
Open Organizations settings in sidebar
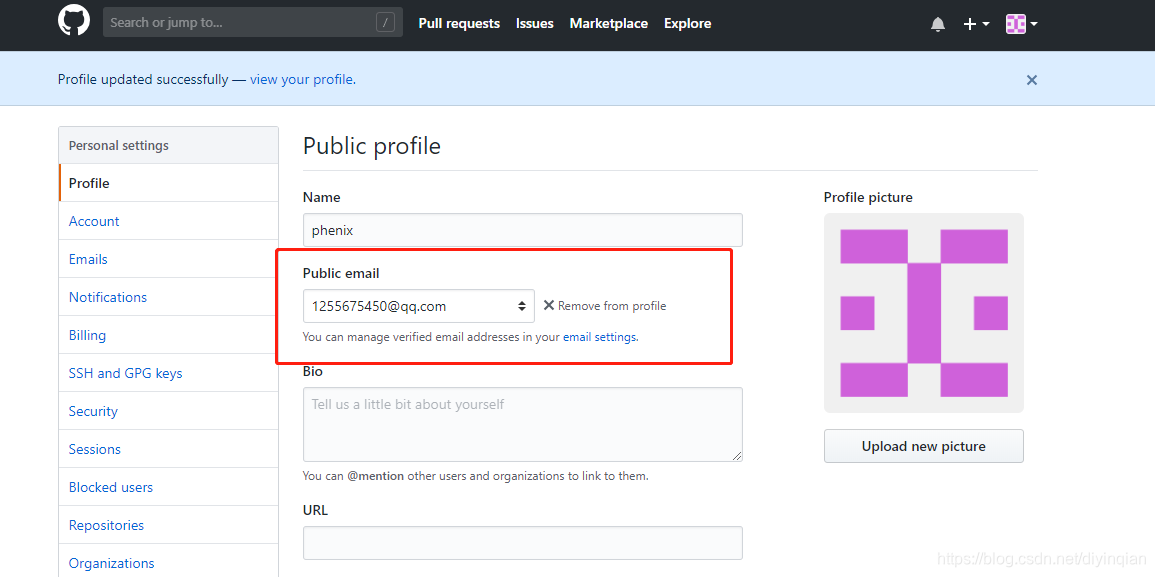coord(169,563)
